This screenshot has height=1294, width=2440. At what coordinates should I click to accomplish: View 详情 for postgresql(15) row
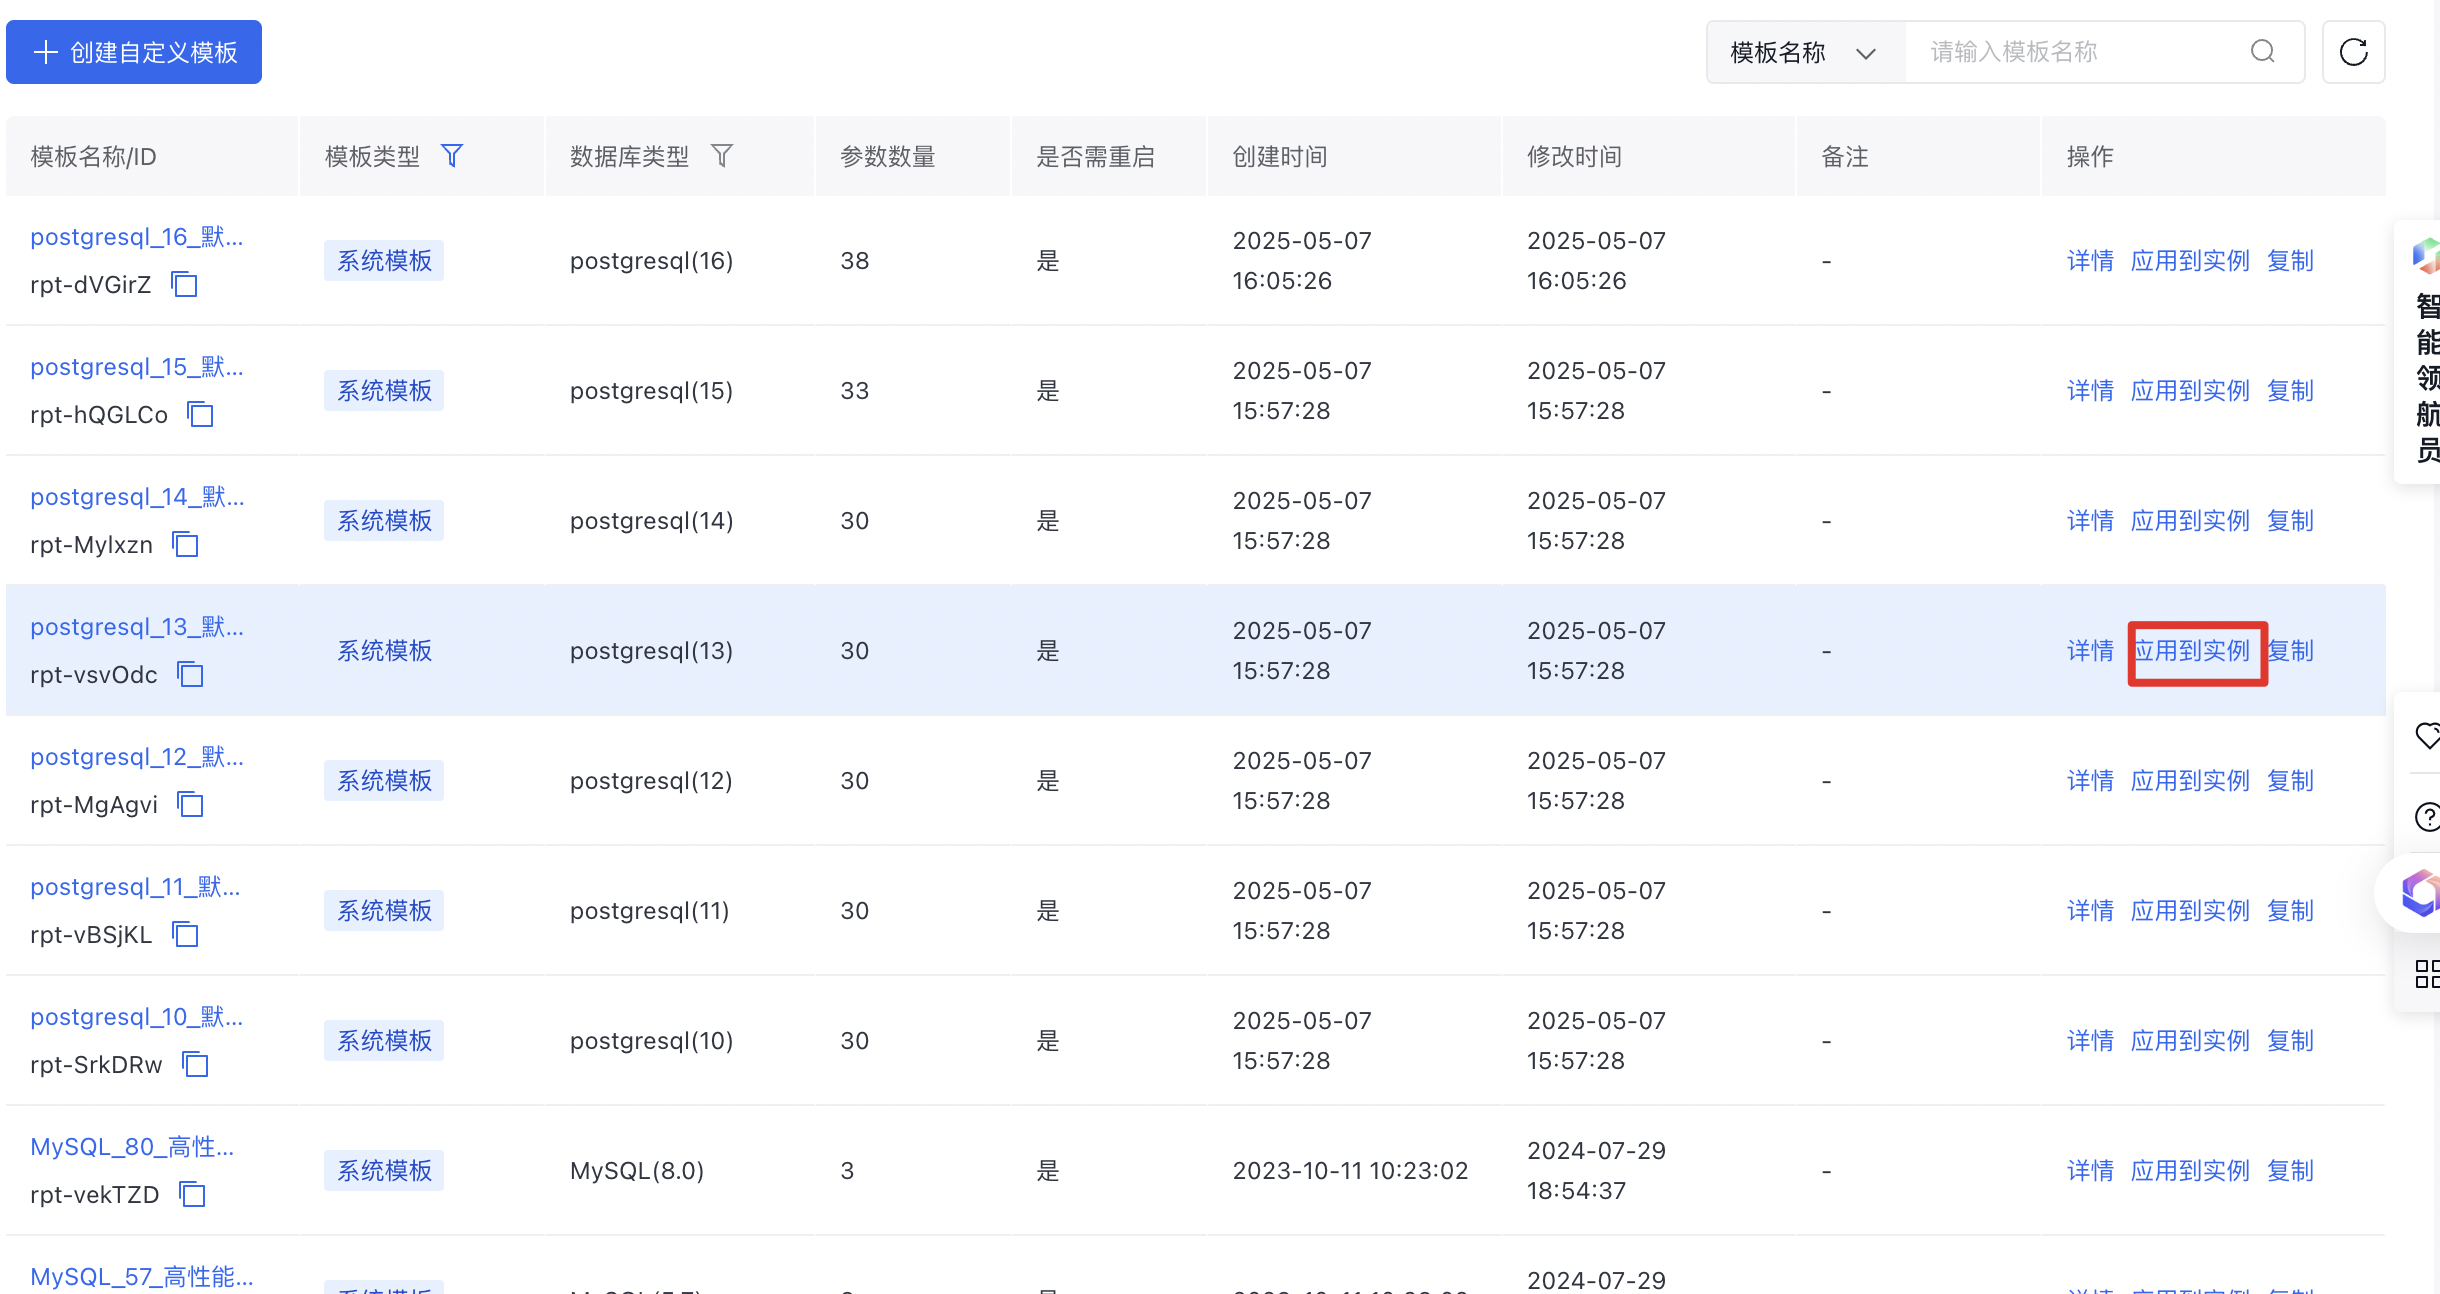point(2090,391)
